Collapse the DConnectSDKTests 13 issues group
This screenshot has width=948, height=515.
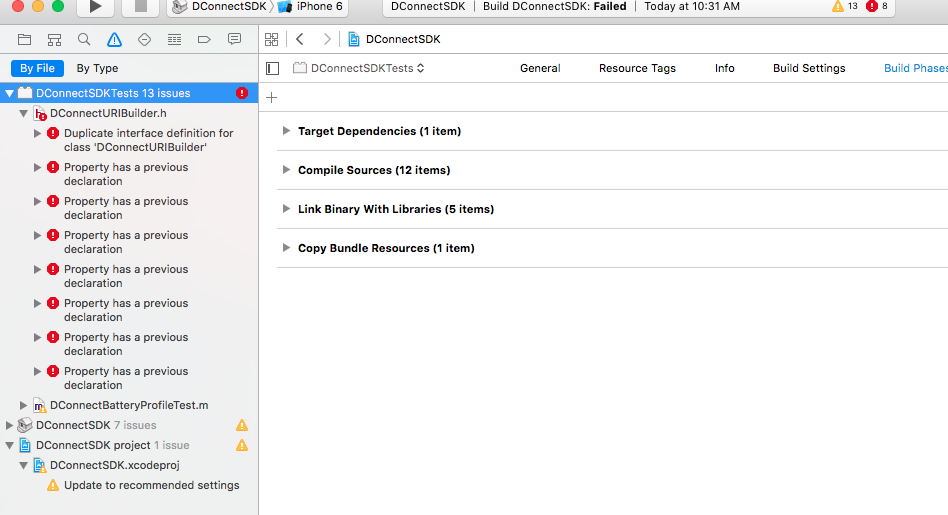[9, 93]
